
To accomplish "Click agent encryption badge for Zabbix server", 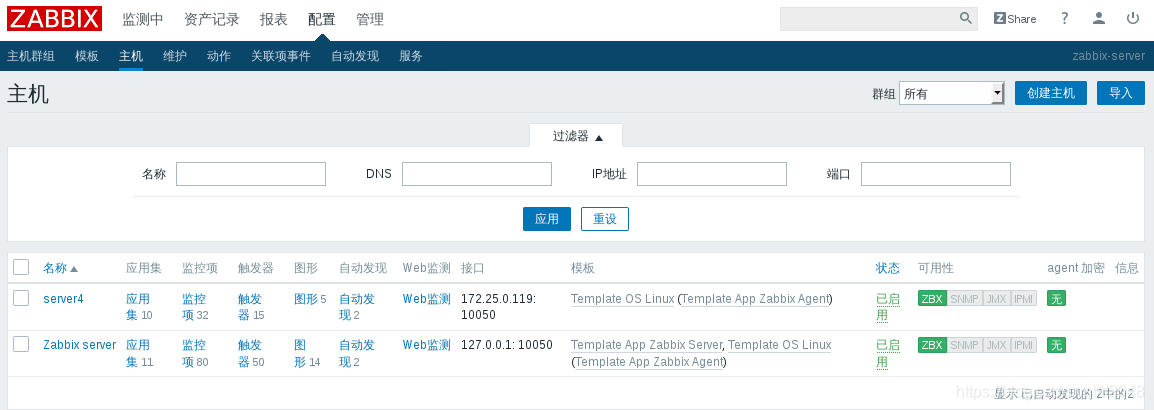I will (x=1056, y=344).
